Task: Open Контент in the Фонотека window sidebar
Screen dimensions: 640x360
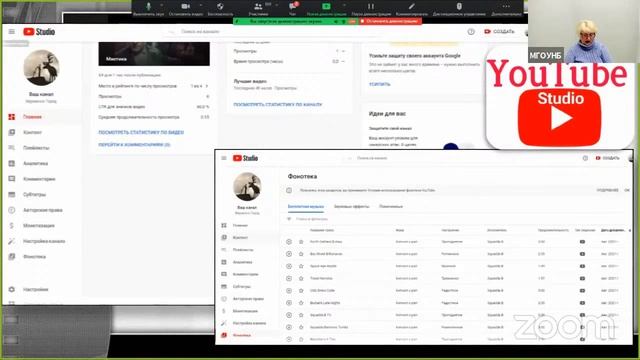Action: point(240,238)
